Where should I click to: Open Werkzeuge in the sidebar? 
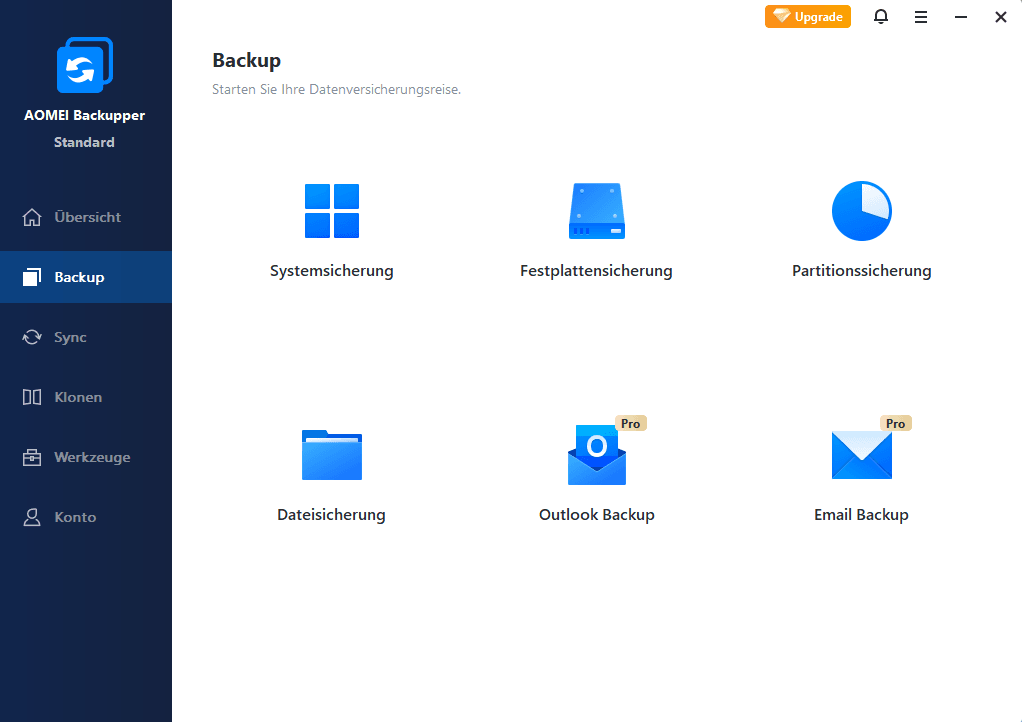point(91,457)
